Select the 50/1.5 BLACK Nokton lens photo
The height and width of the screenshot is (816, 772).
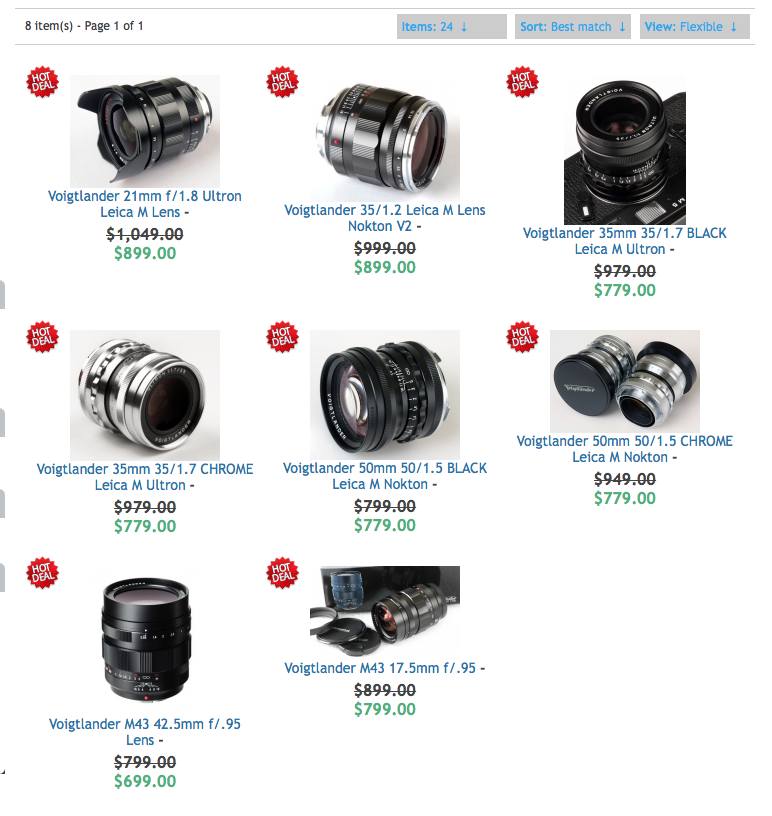pyautogui.click(x=385, y=394)
